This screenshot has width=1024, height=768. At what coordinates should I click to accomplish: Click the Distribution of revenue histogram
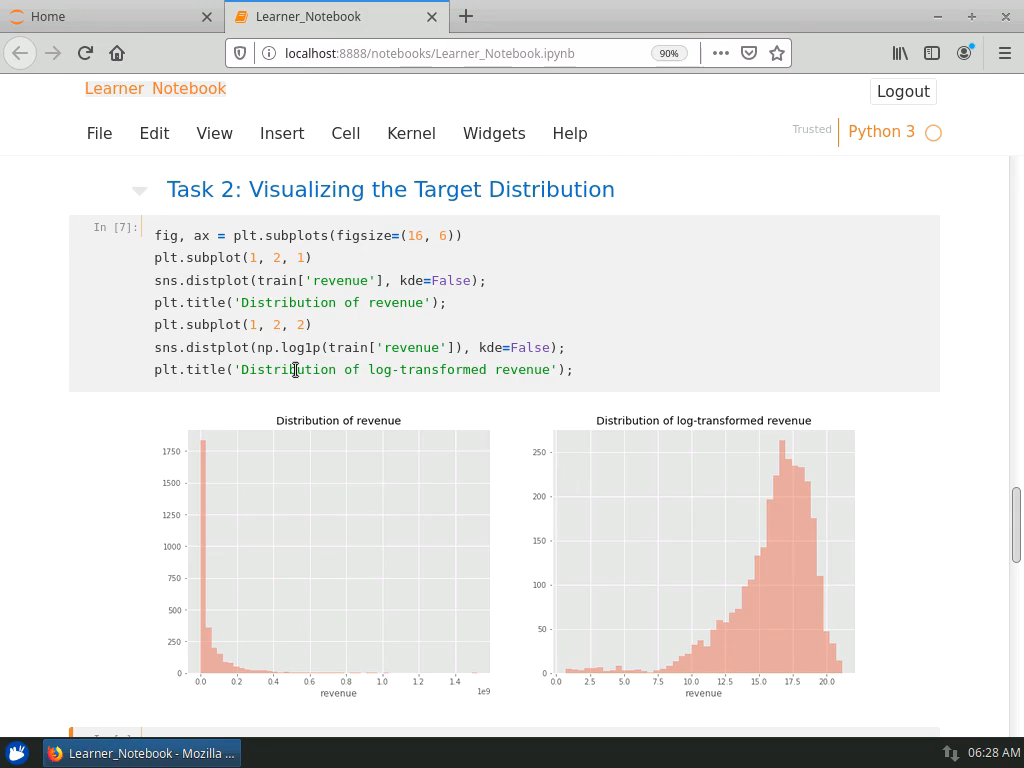tap(338, 552)
